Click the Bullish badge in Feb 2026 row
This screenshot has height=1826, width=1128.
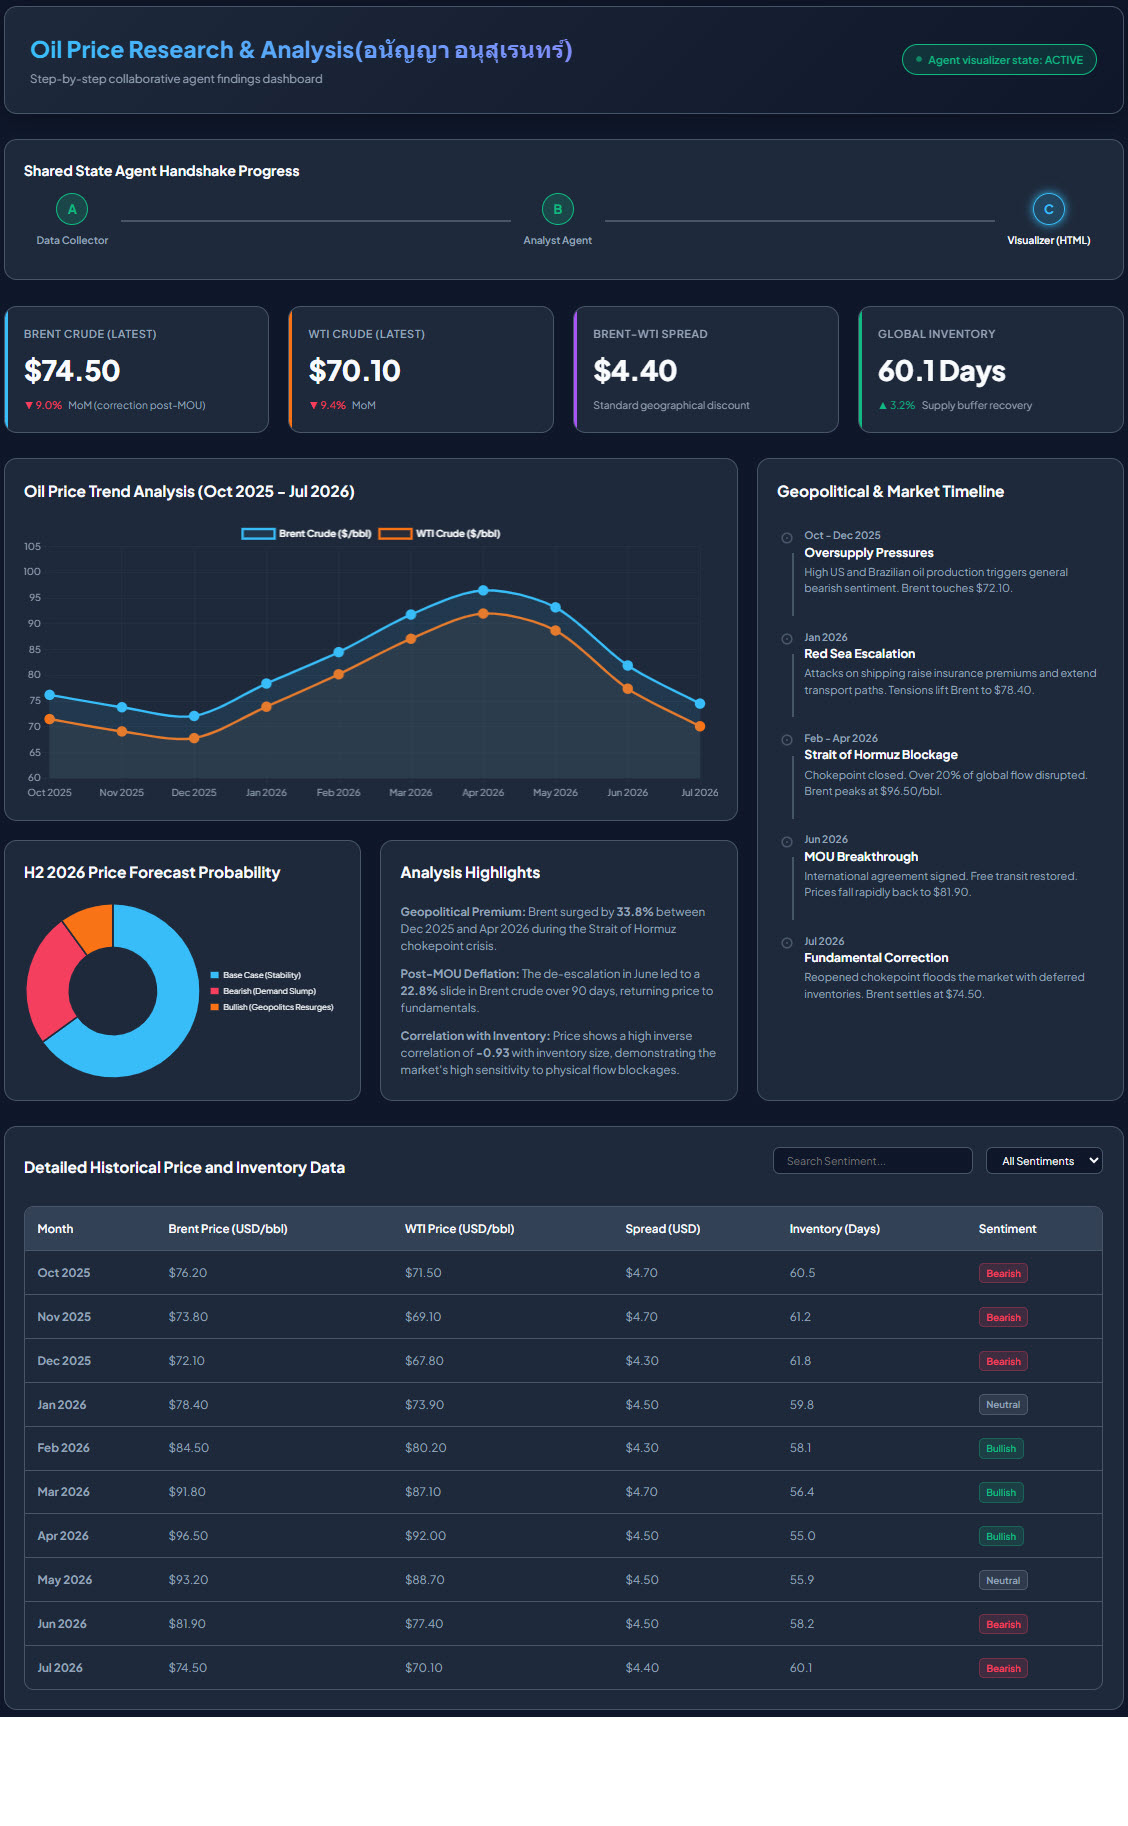1001,1449
